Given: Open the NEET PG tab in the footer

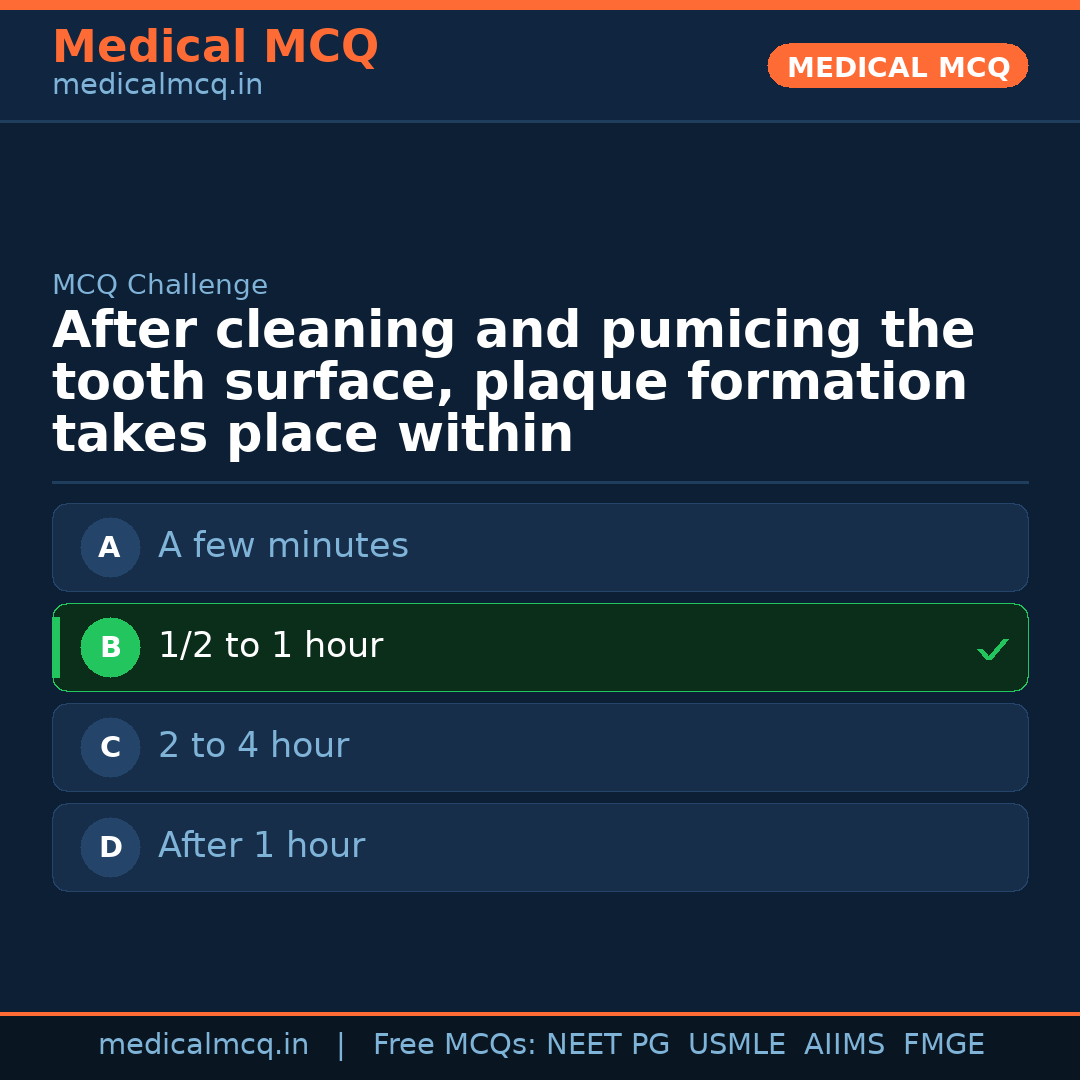Looking at the screenshot, I should (607, 1044).
